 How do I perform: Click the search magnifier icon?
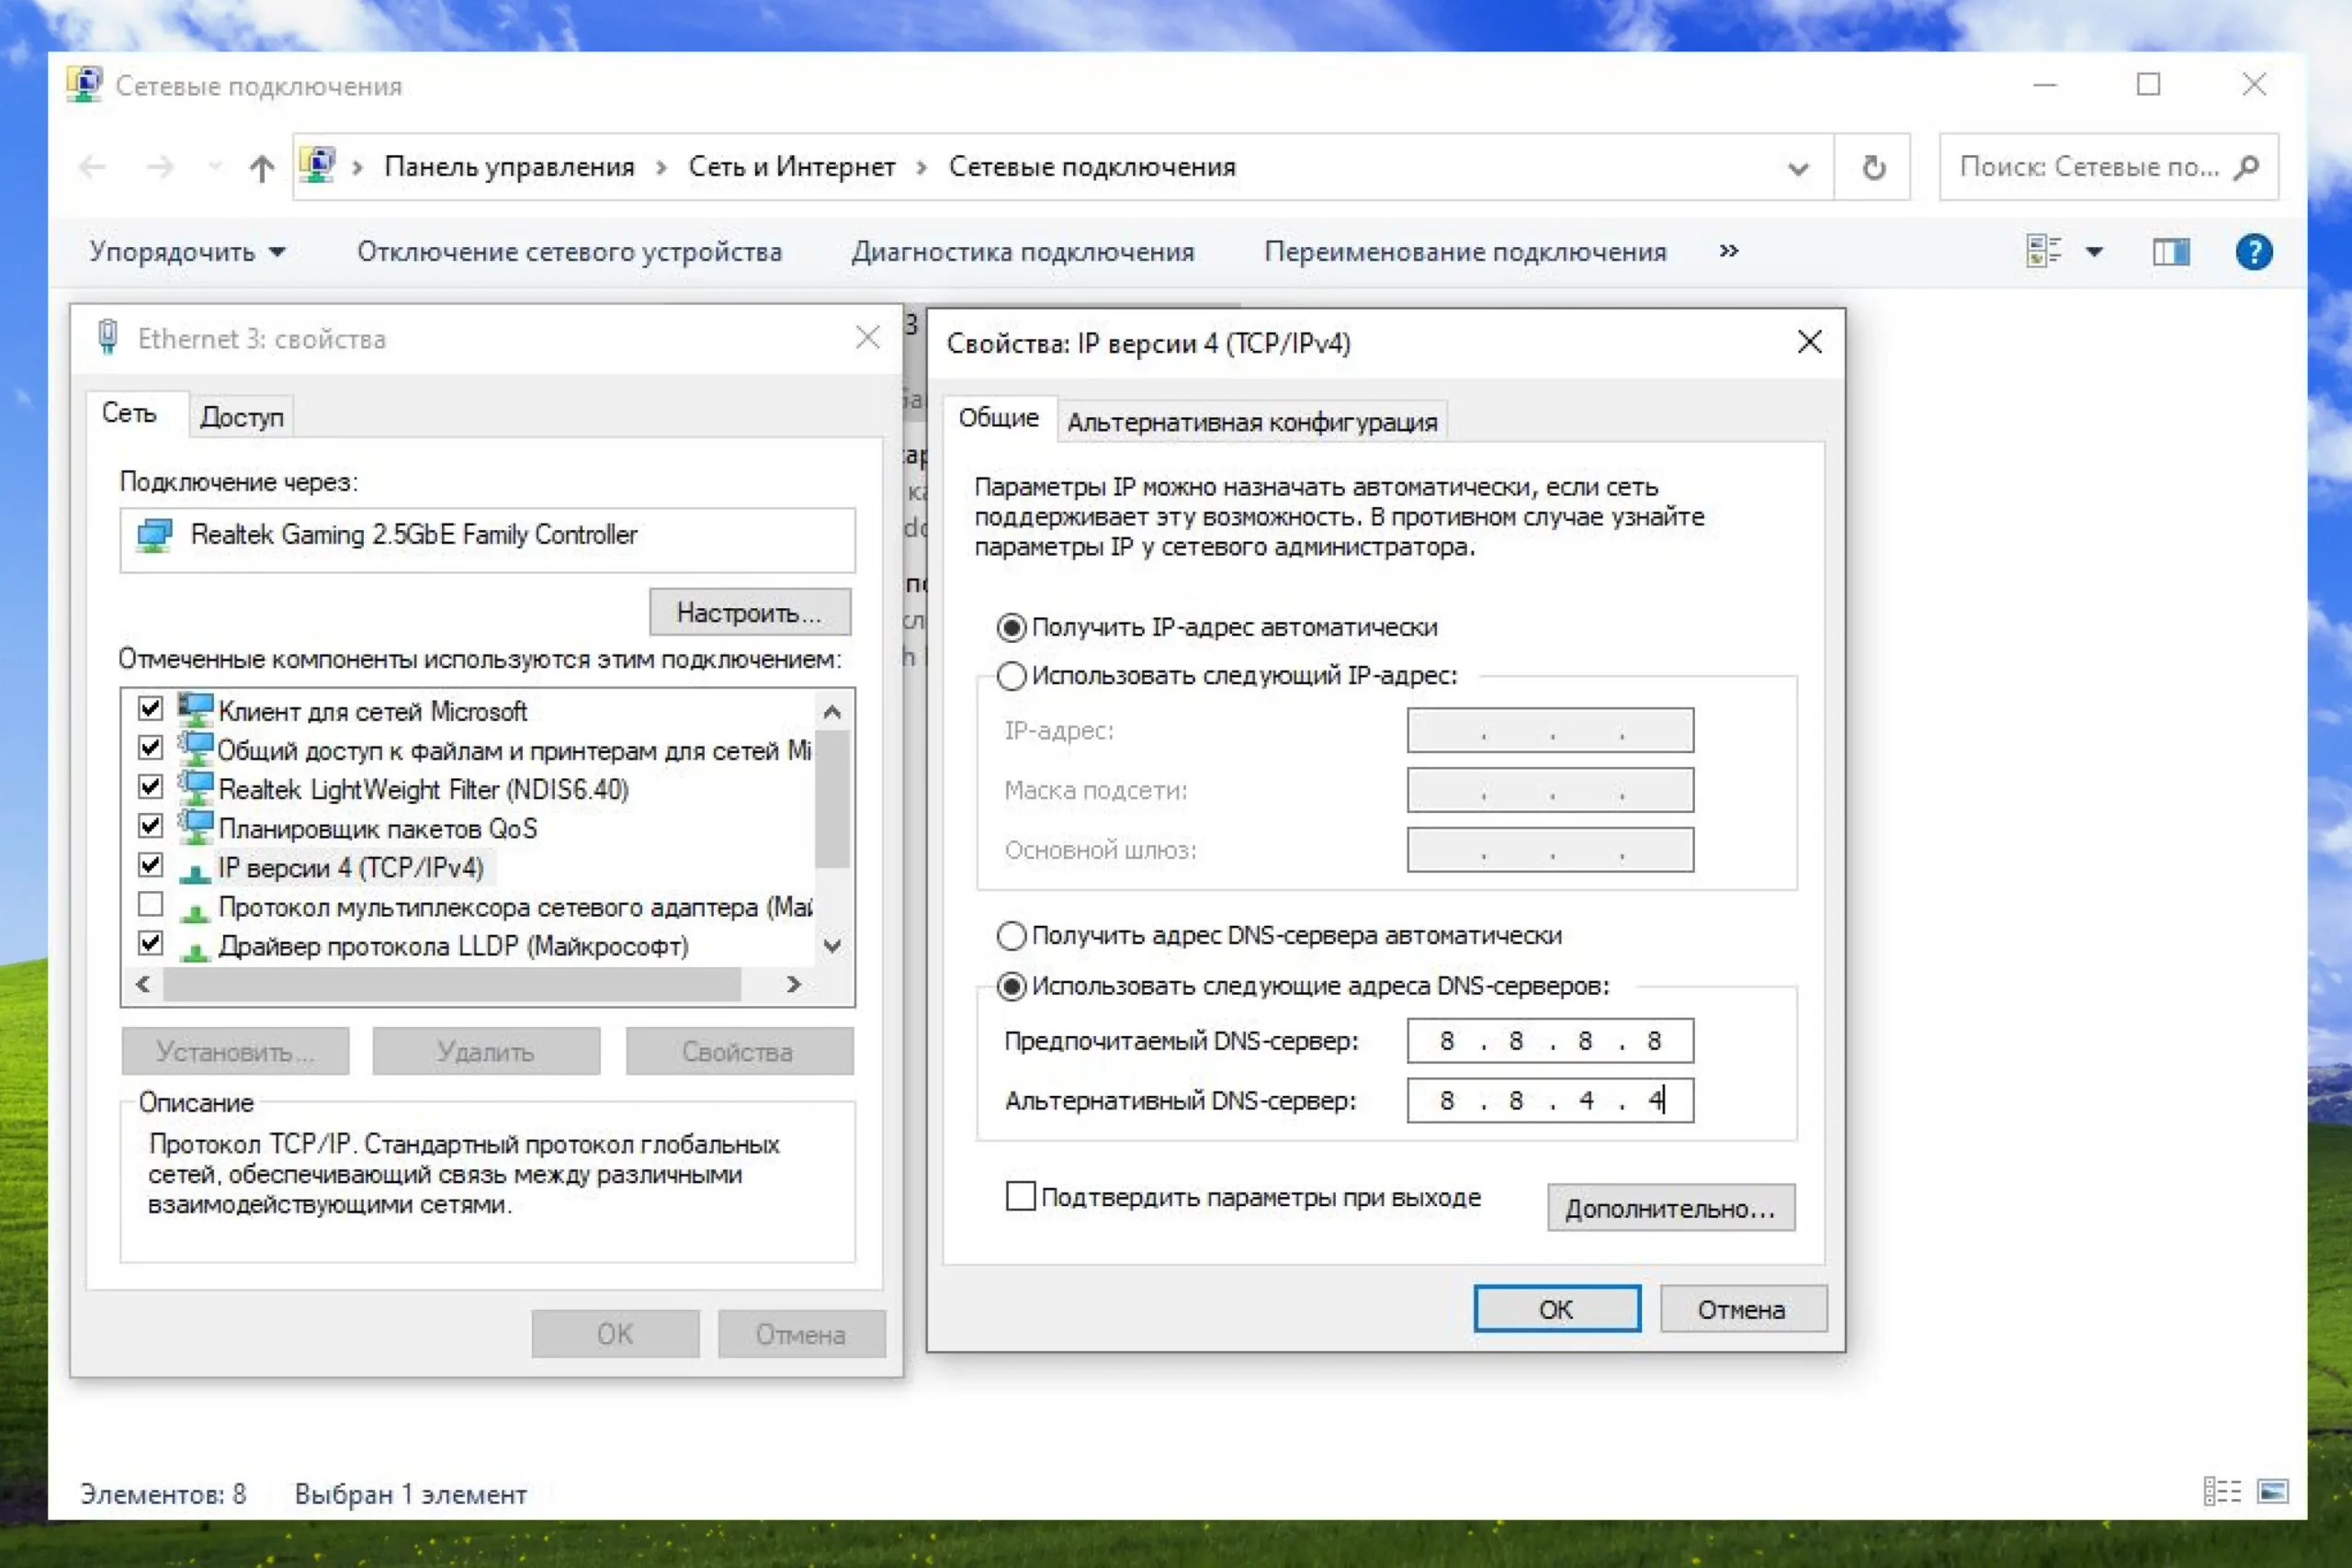tap(2246, 167)
